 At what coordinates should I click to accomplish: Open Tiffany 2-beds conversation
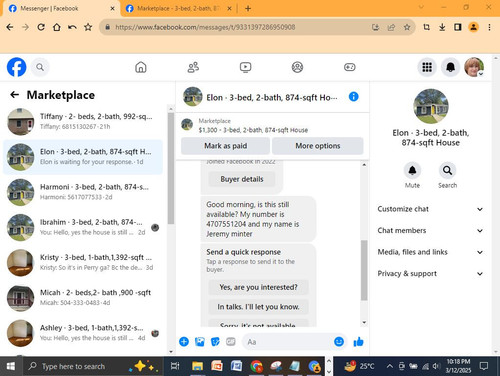coord(83,121)
